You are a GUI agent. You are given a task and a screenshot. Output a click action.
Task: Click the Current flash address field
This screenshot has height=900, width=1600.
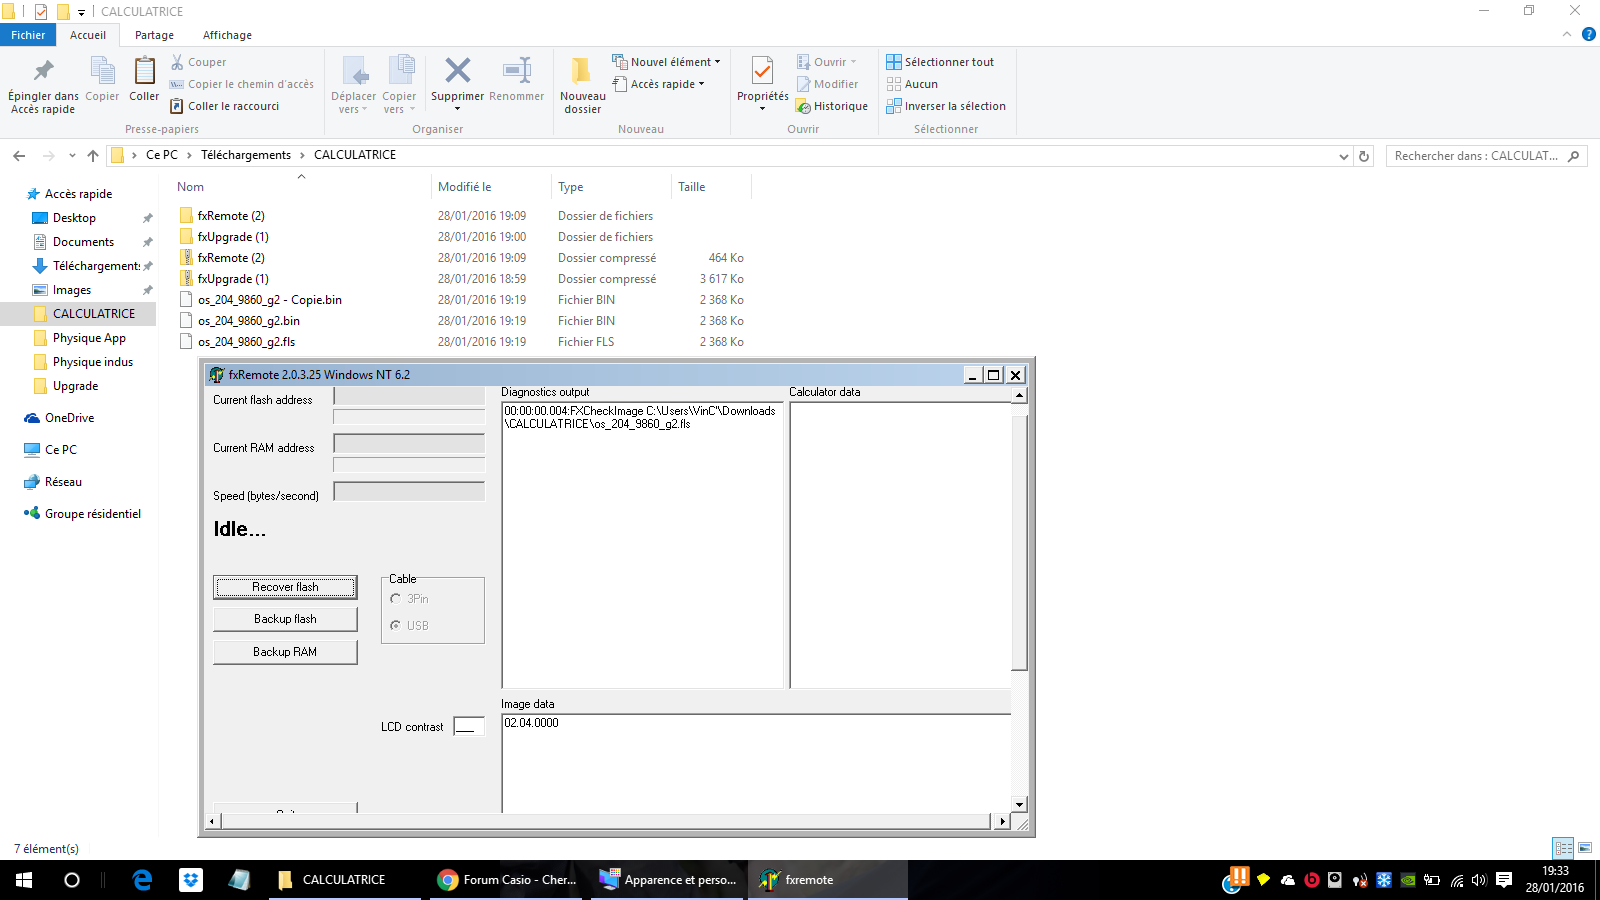409,397
